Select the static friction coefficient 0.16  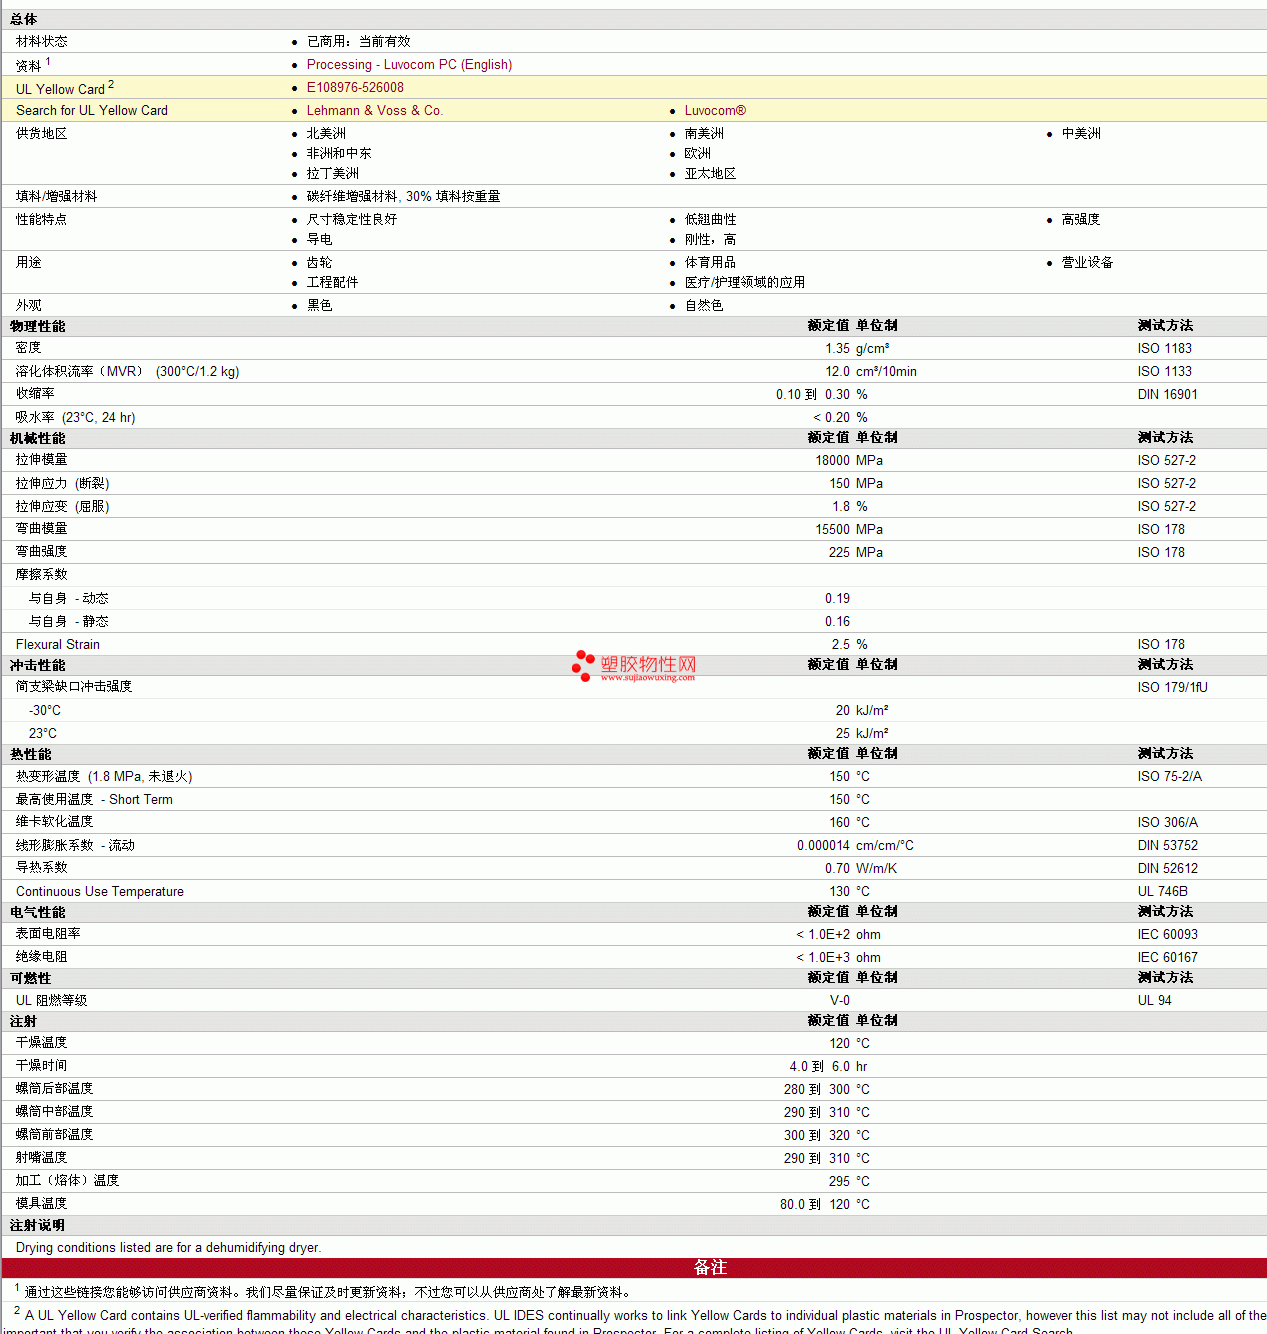[837, 621]
